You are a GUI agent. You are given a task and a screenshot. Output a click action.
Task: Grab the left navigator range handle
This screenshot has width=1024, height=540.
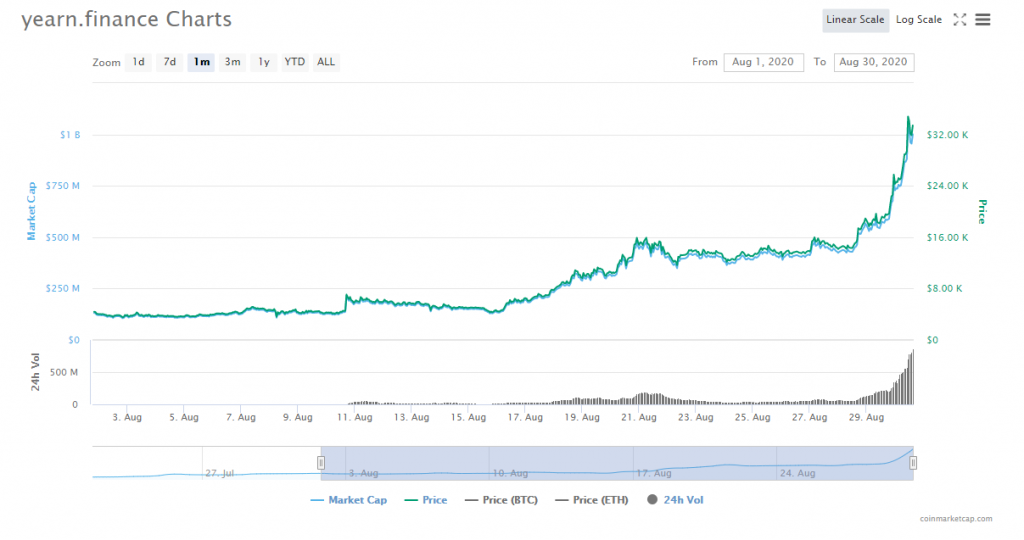tap(321, 463)
